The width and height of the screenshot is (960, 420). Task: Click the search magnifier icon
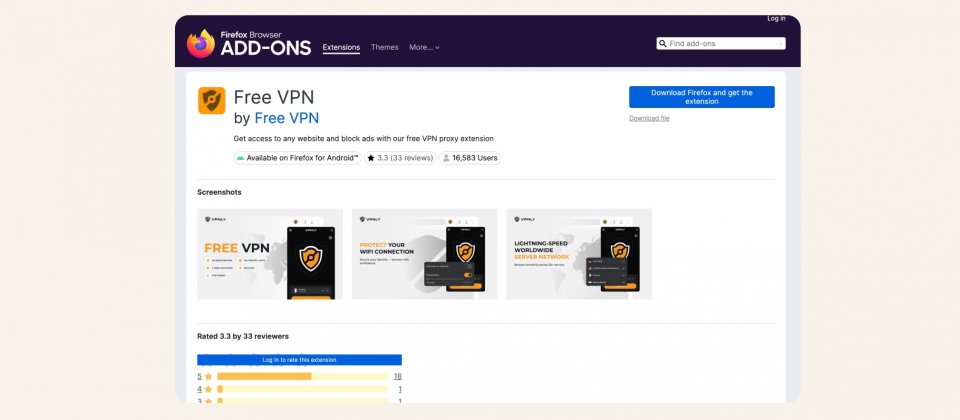pyautogui.click(x=663, y=44)
